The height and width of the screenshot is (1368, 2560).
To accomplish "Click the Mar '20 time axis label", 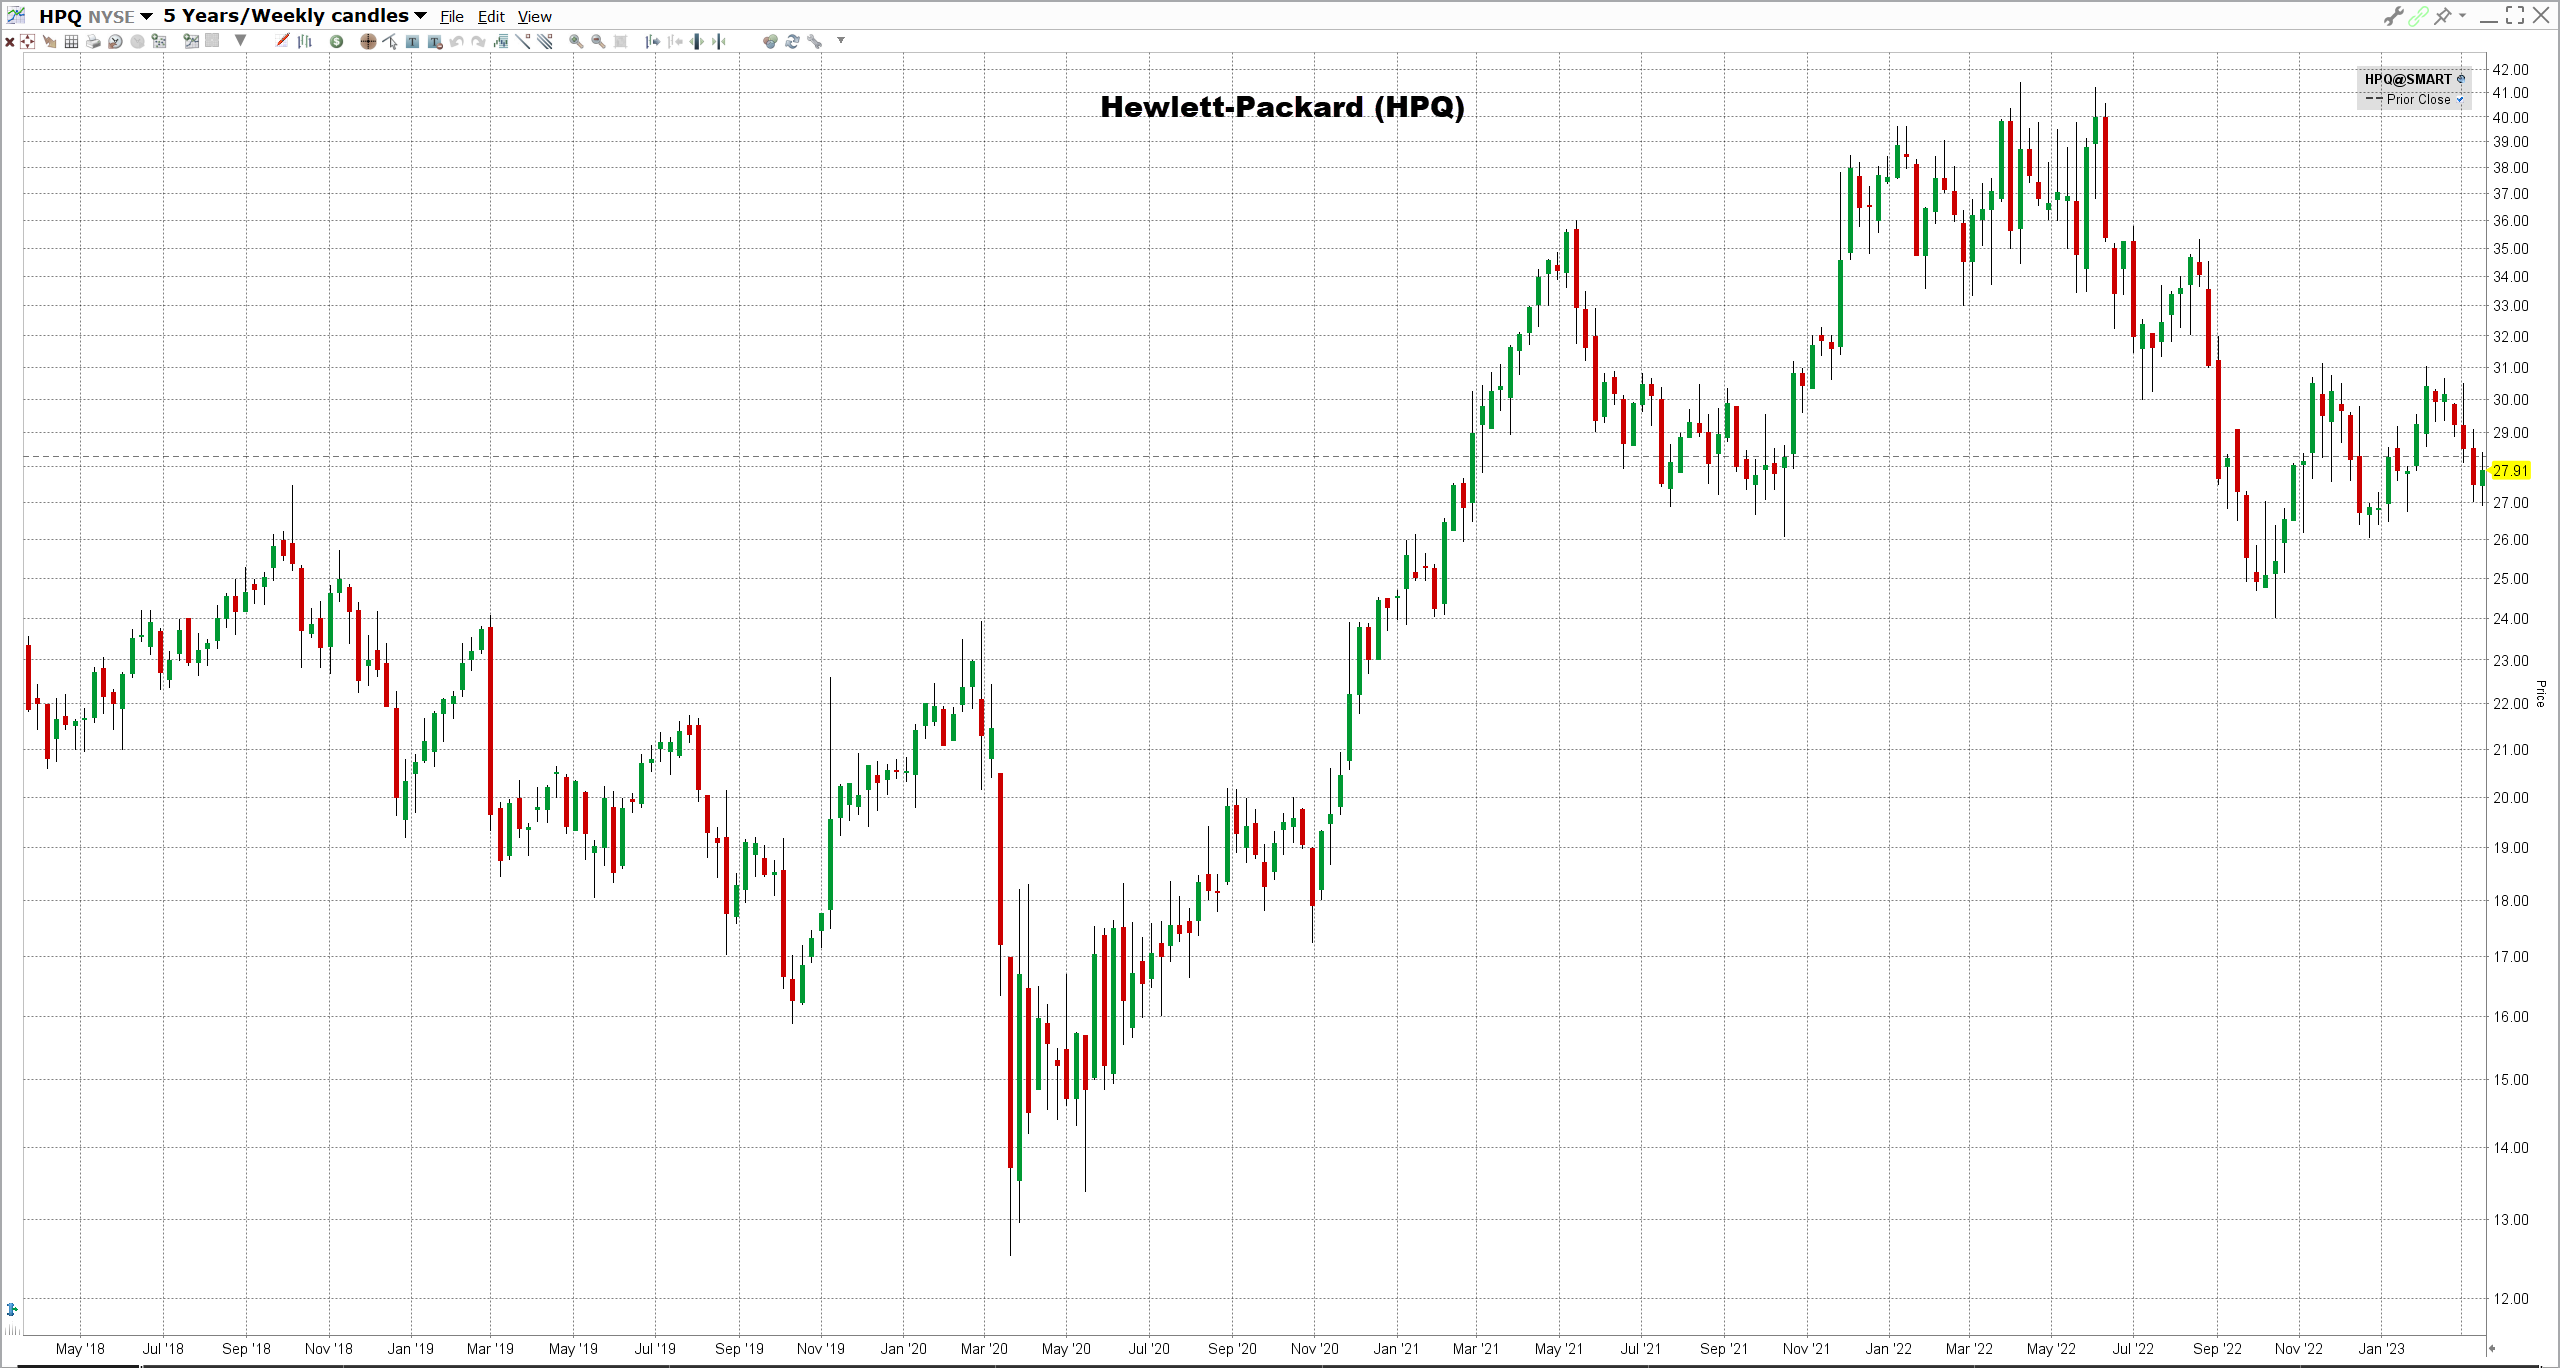I will (984, 1348).
